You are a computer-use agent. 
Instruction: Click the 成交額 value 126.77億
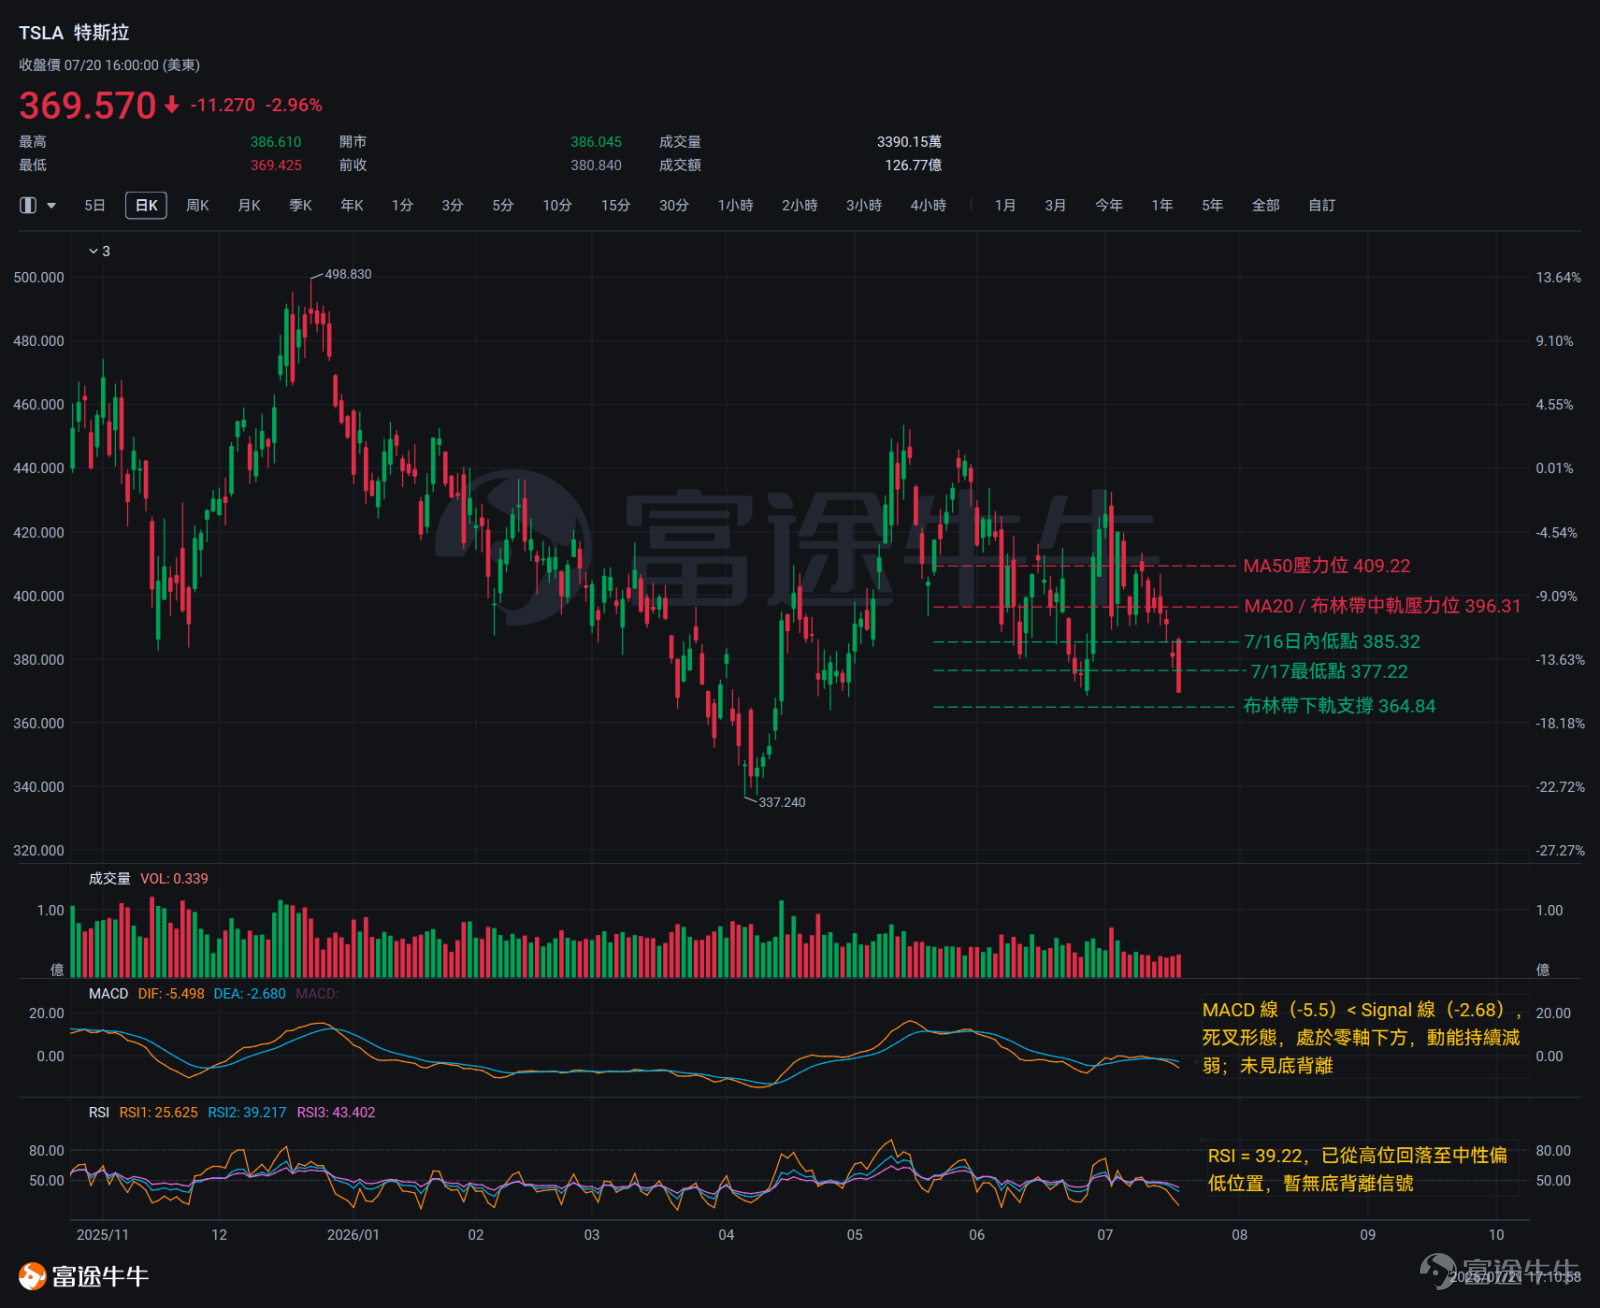[x=913, y=165]
